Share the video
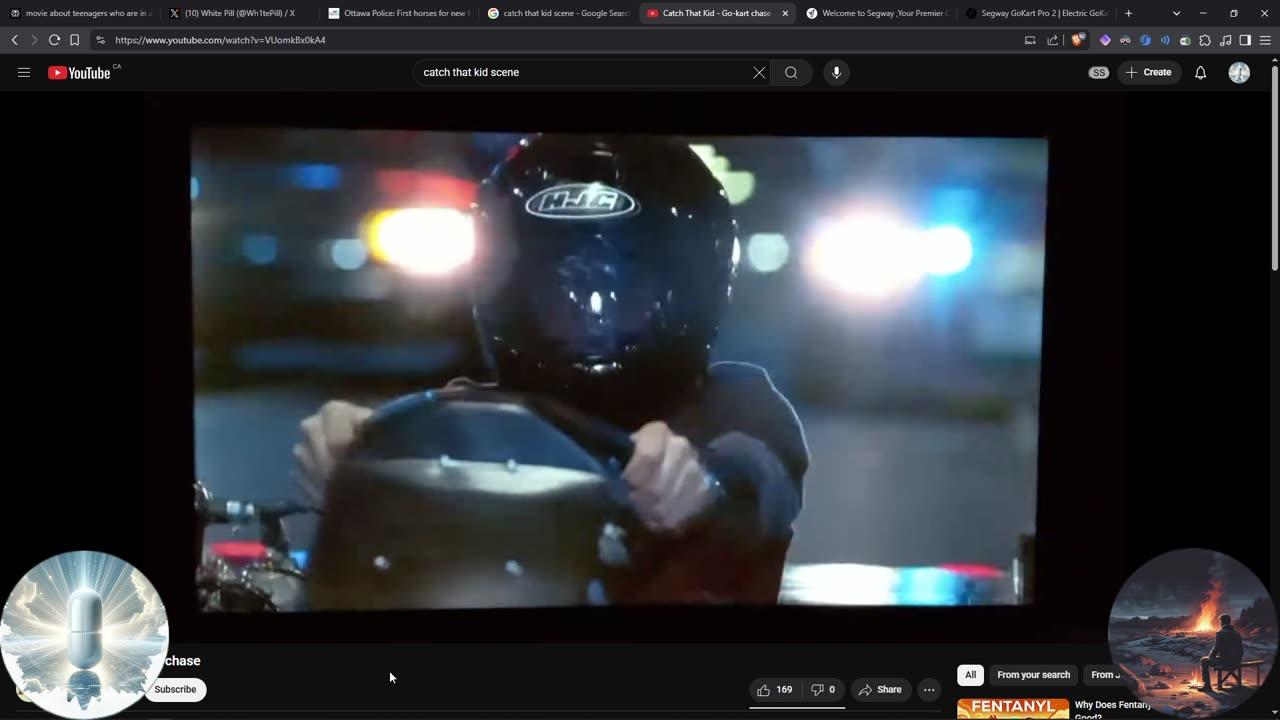The width and height of the screenshot is (1280, 720). (x=880, y=689)
